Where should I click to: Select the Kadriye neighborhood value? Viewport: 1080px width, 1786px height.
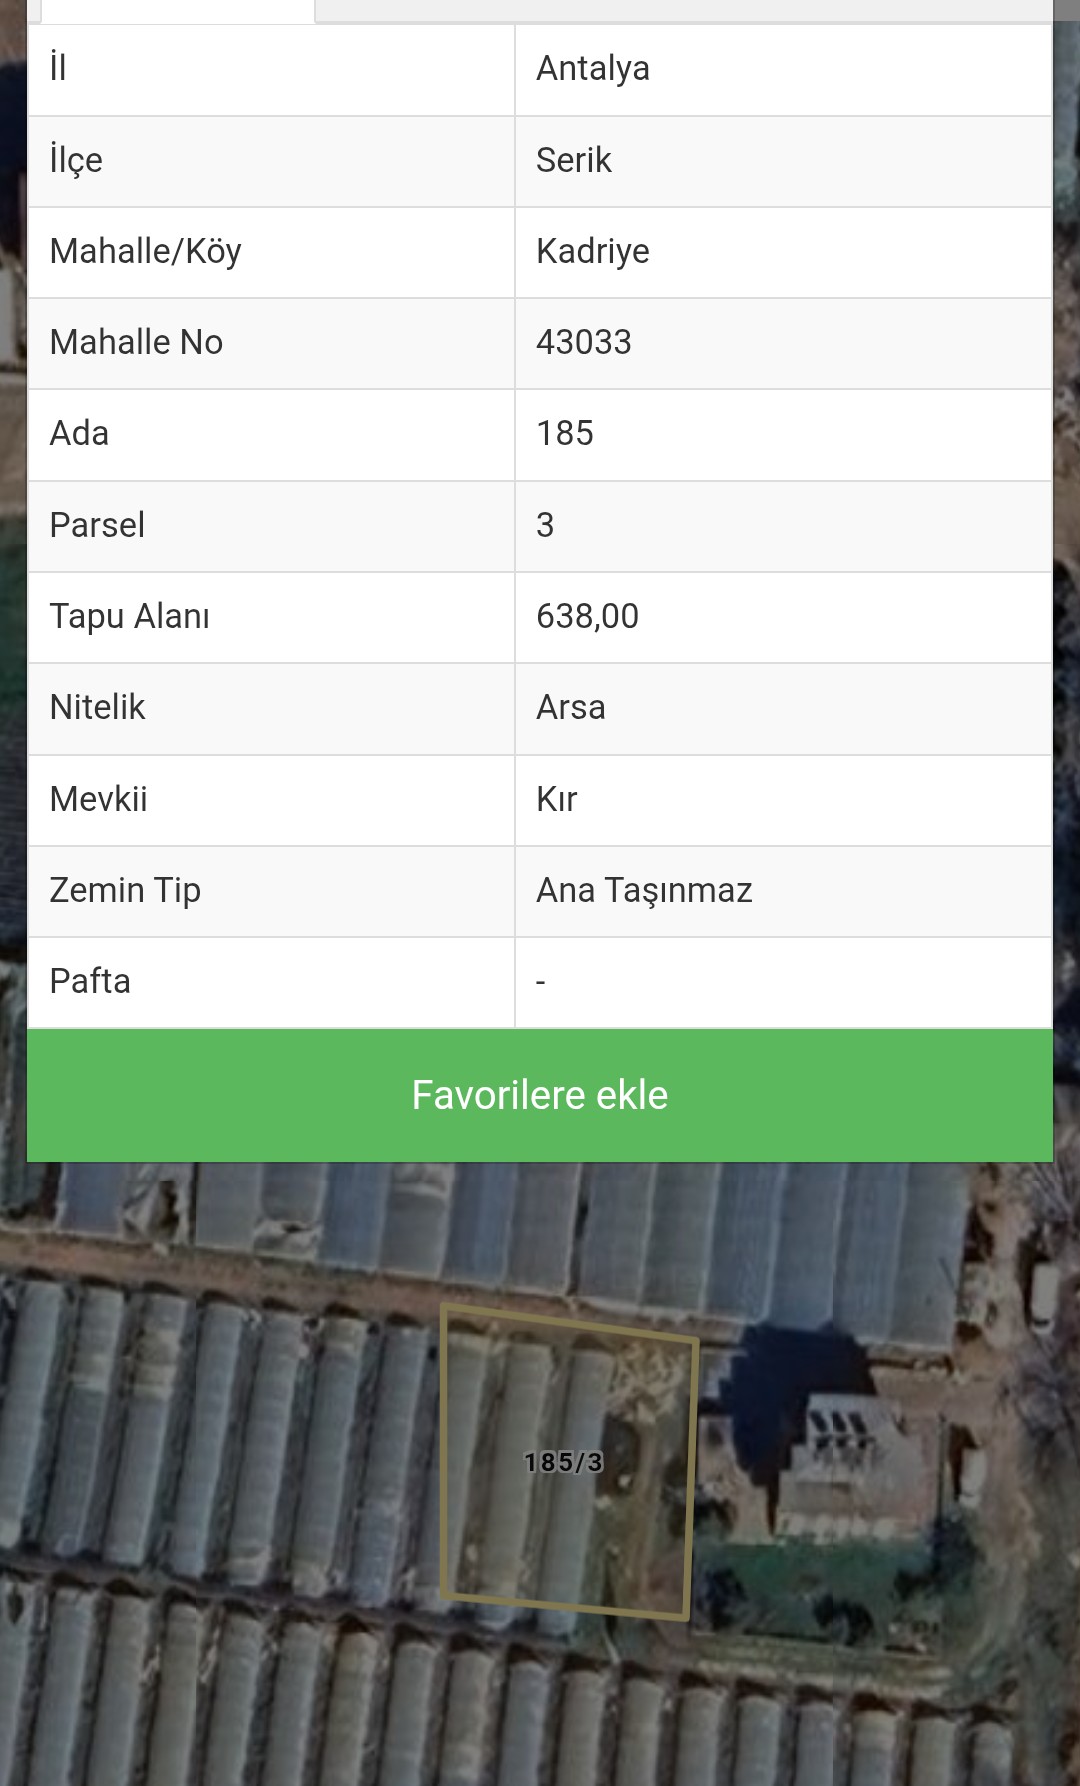593,251
